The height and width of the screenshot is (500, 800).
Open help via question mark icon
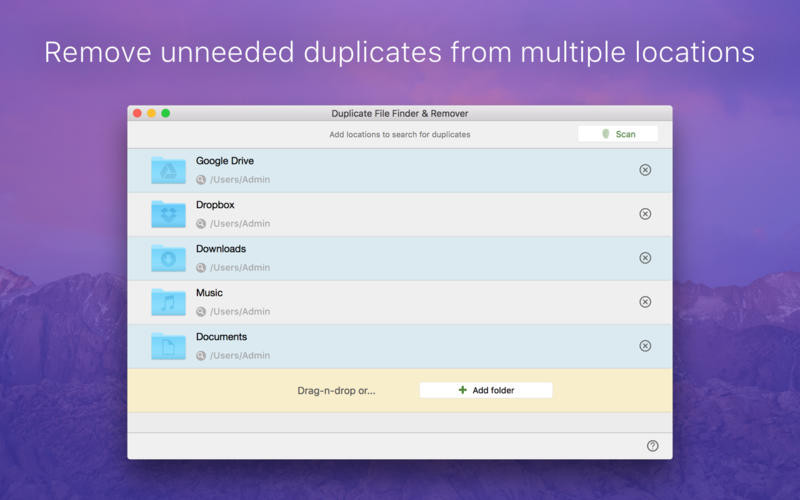[653, 446]
